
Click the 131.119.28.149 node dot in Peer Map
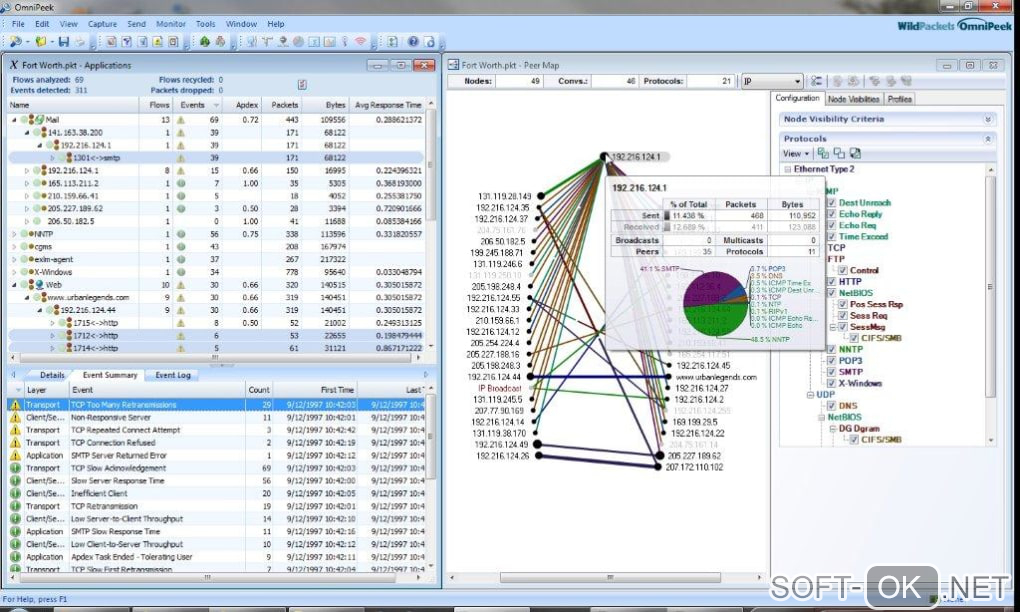point(541,196)
